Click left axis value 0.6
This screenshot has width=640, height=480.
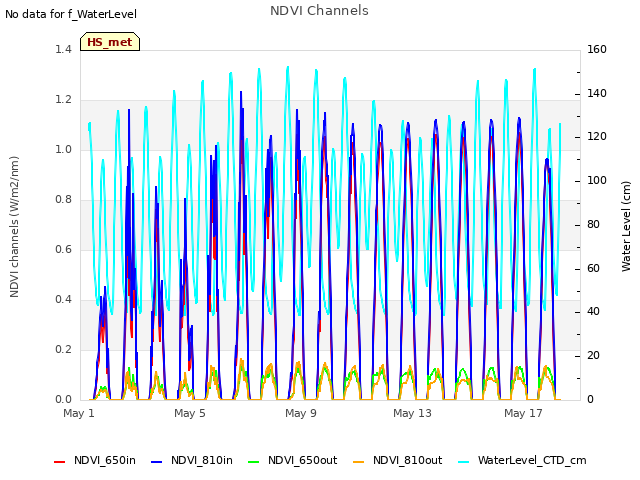(x=63, y=249)
